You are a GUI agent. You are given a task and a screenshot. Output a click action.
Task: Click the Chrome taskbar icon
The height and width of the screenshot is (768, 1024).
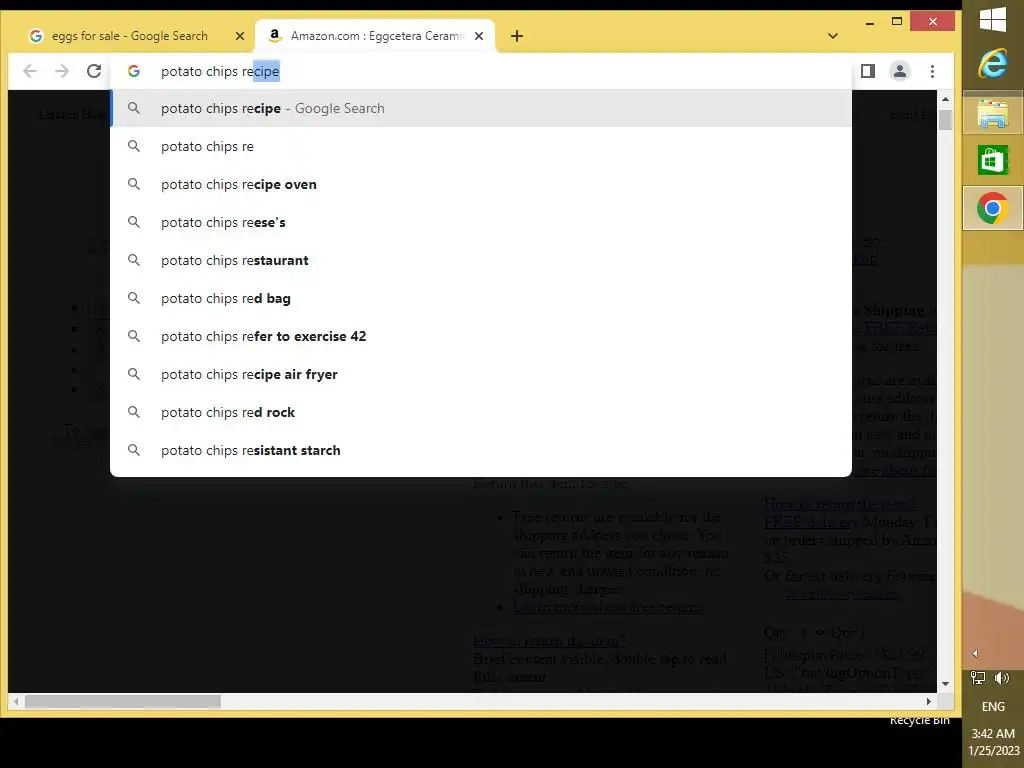tap(993, 208)
